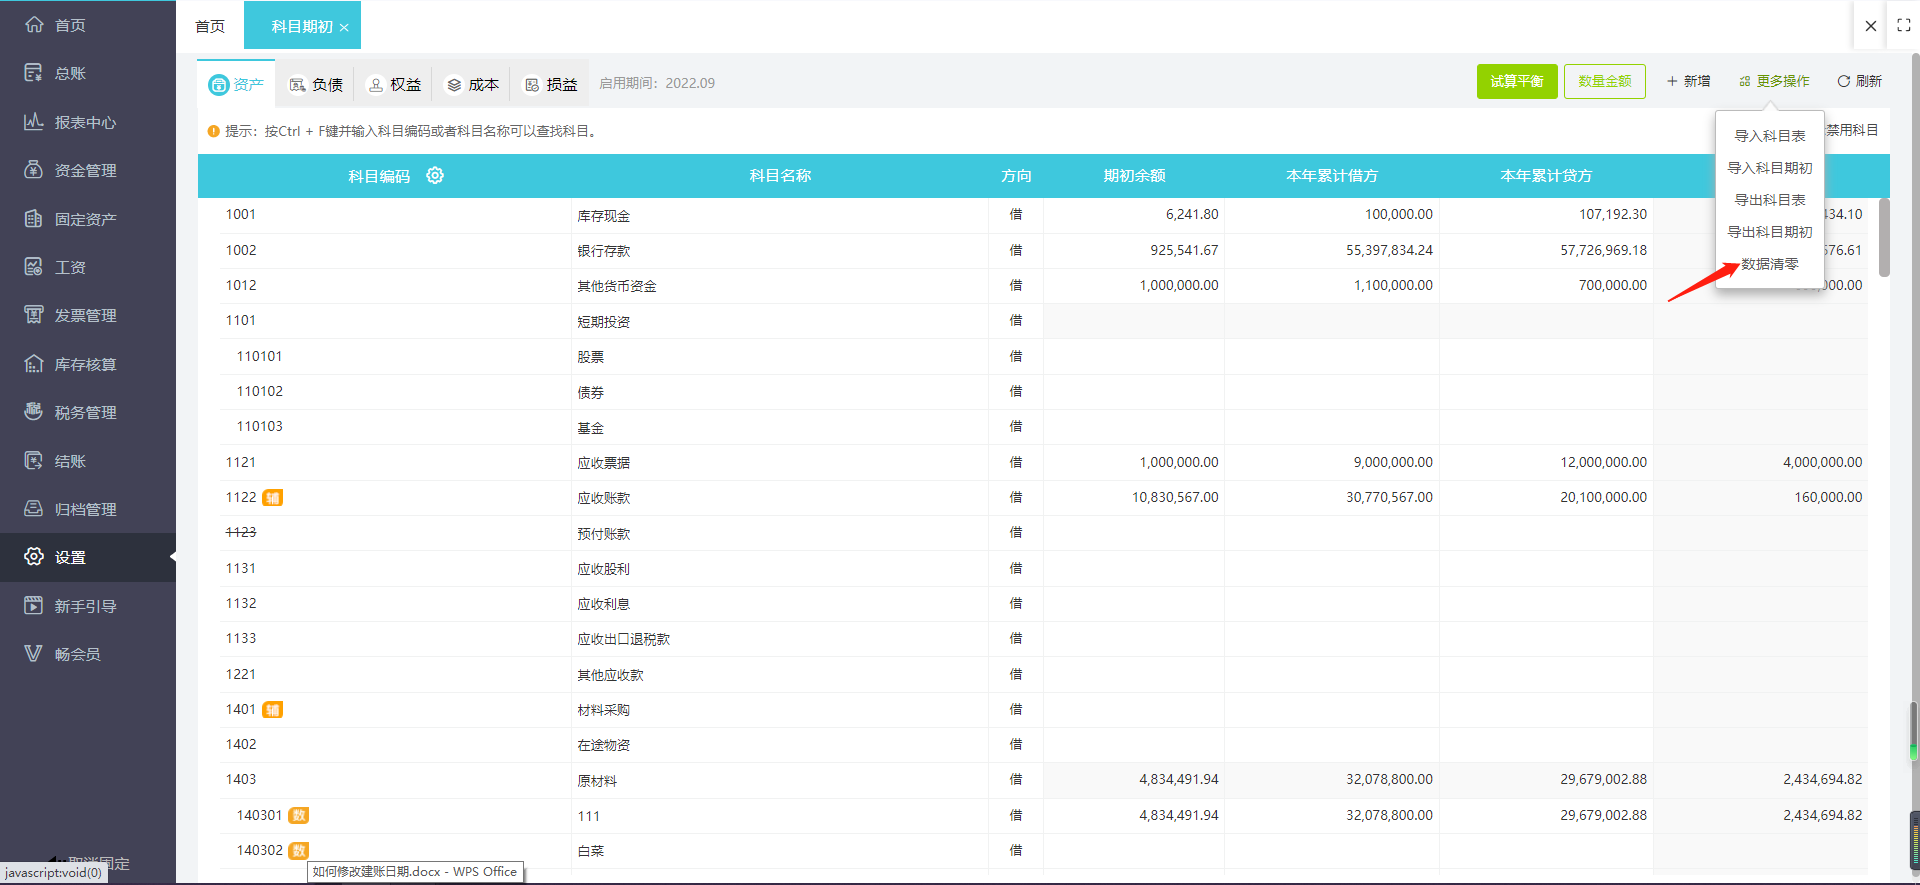Screen dimensions: 1920x885
Task: Open 报表中心 from the sidebar
Action: [85, 122]
